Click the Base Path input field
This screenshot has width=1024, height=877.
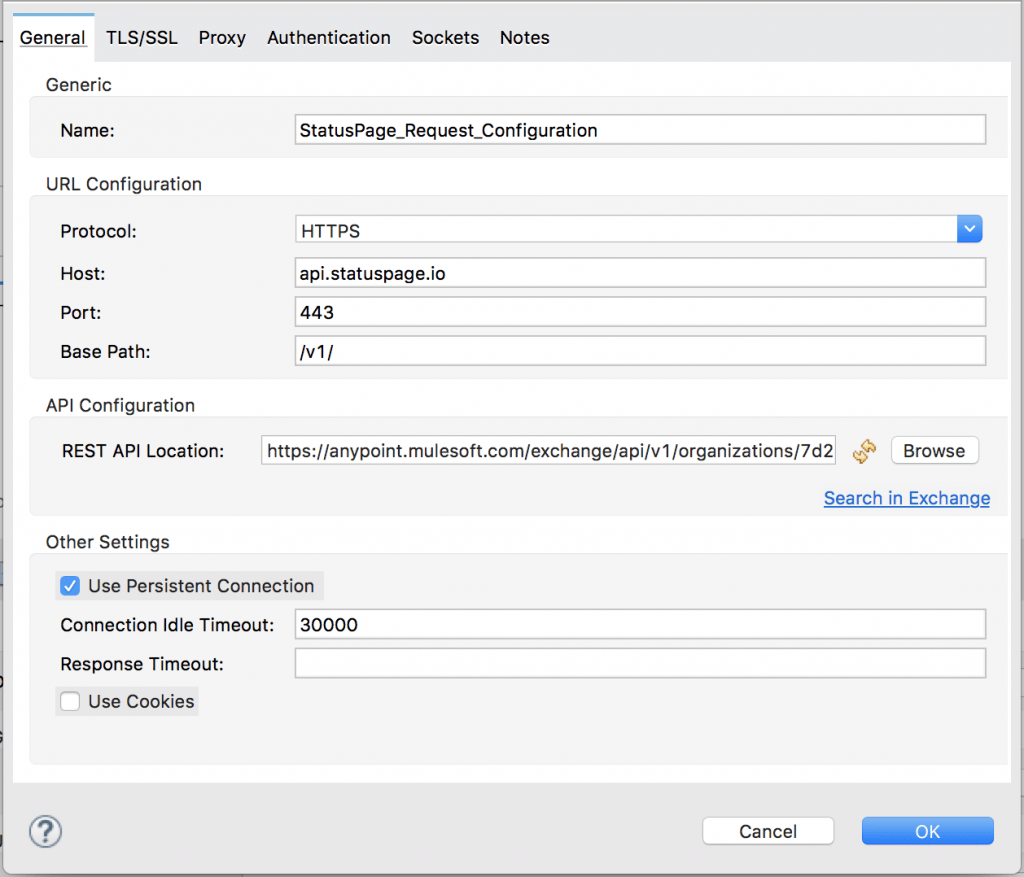coord(640,351)
